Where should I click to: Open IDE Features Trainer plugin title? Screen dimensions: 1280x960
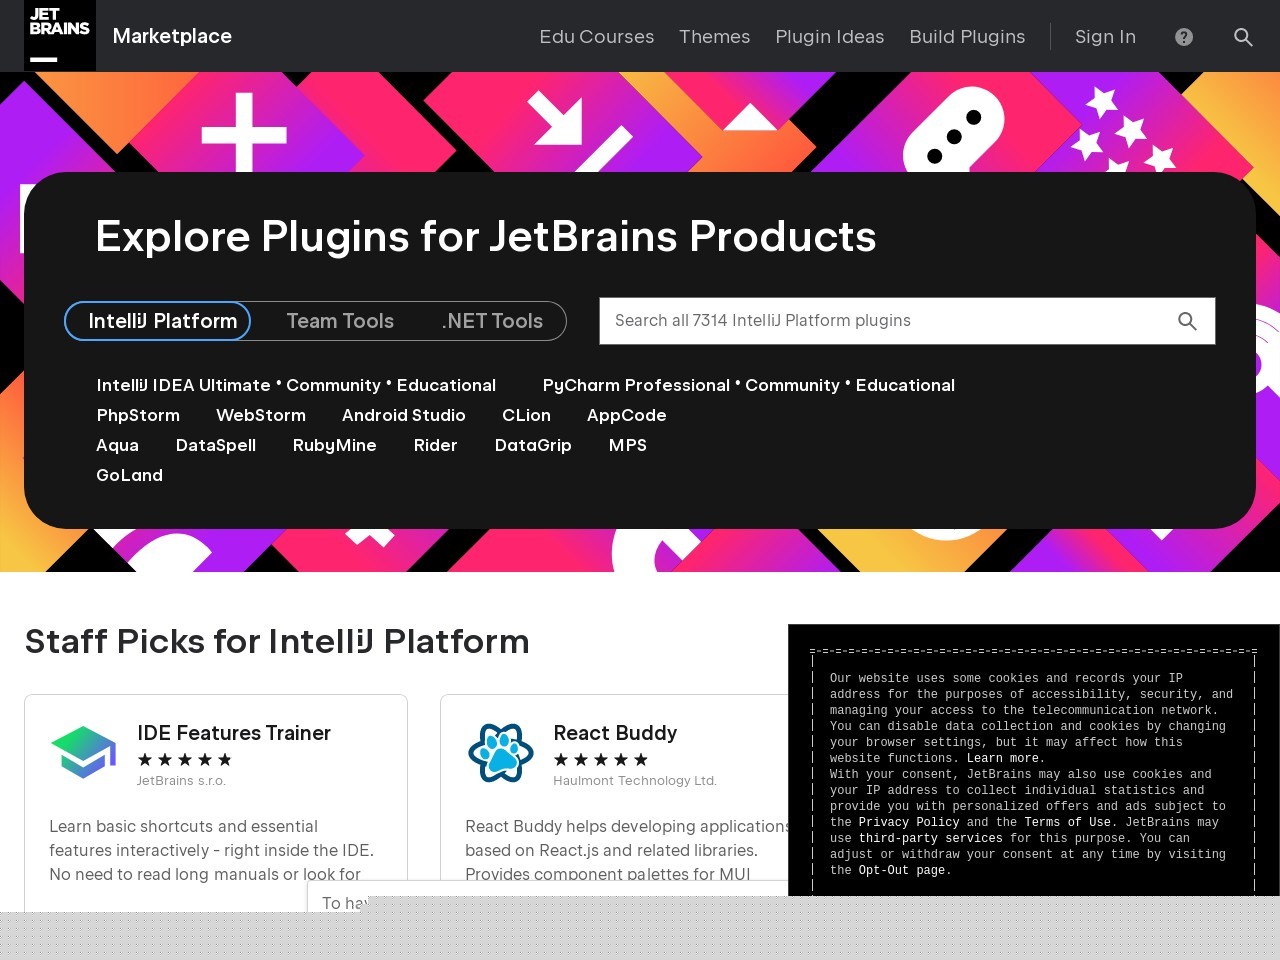(234, 733)
